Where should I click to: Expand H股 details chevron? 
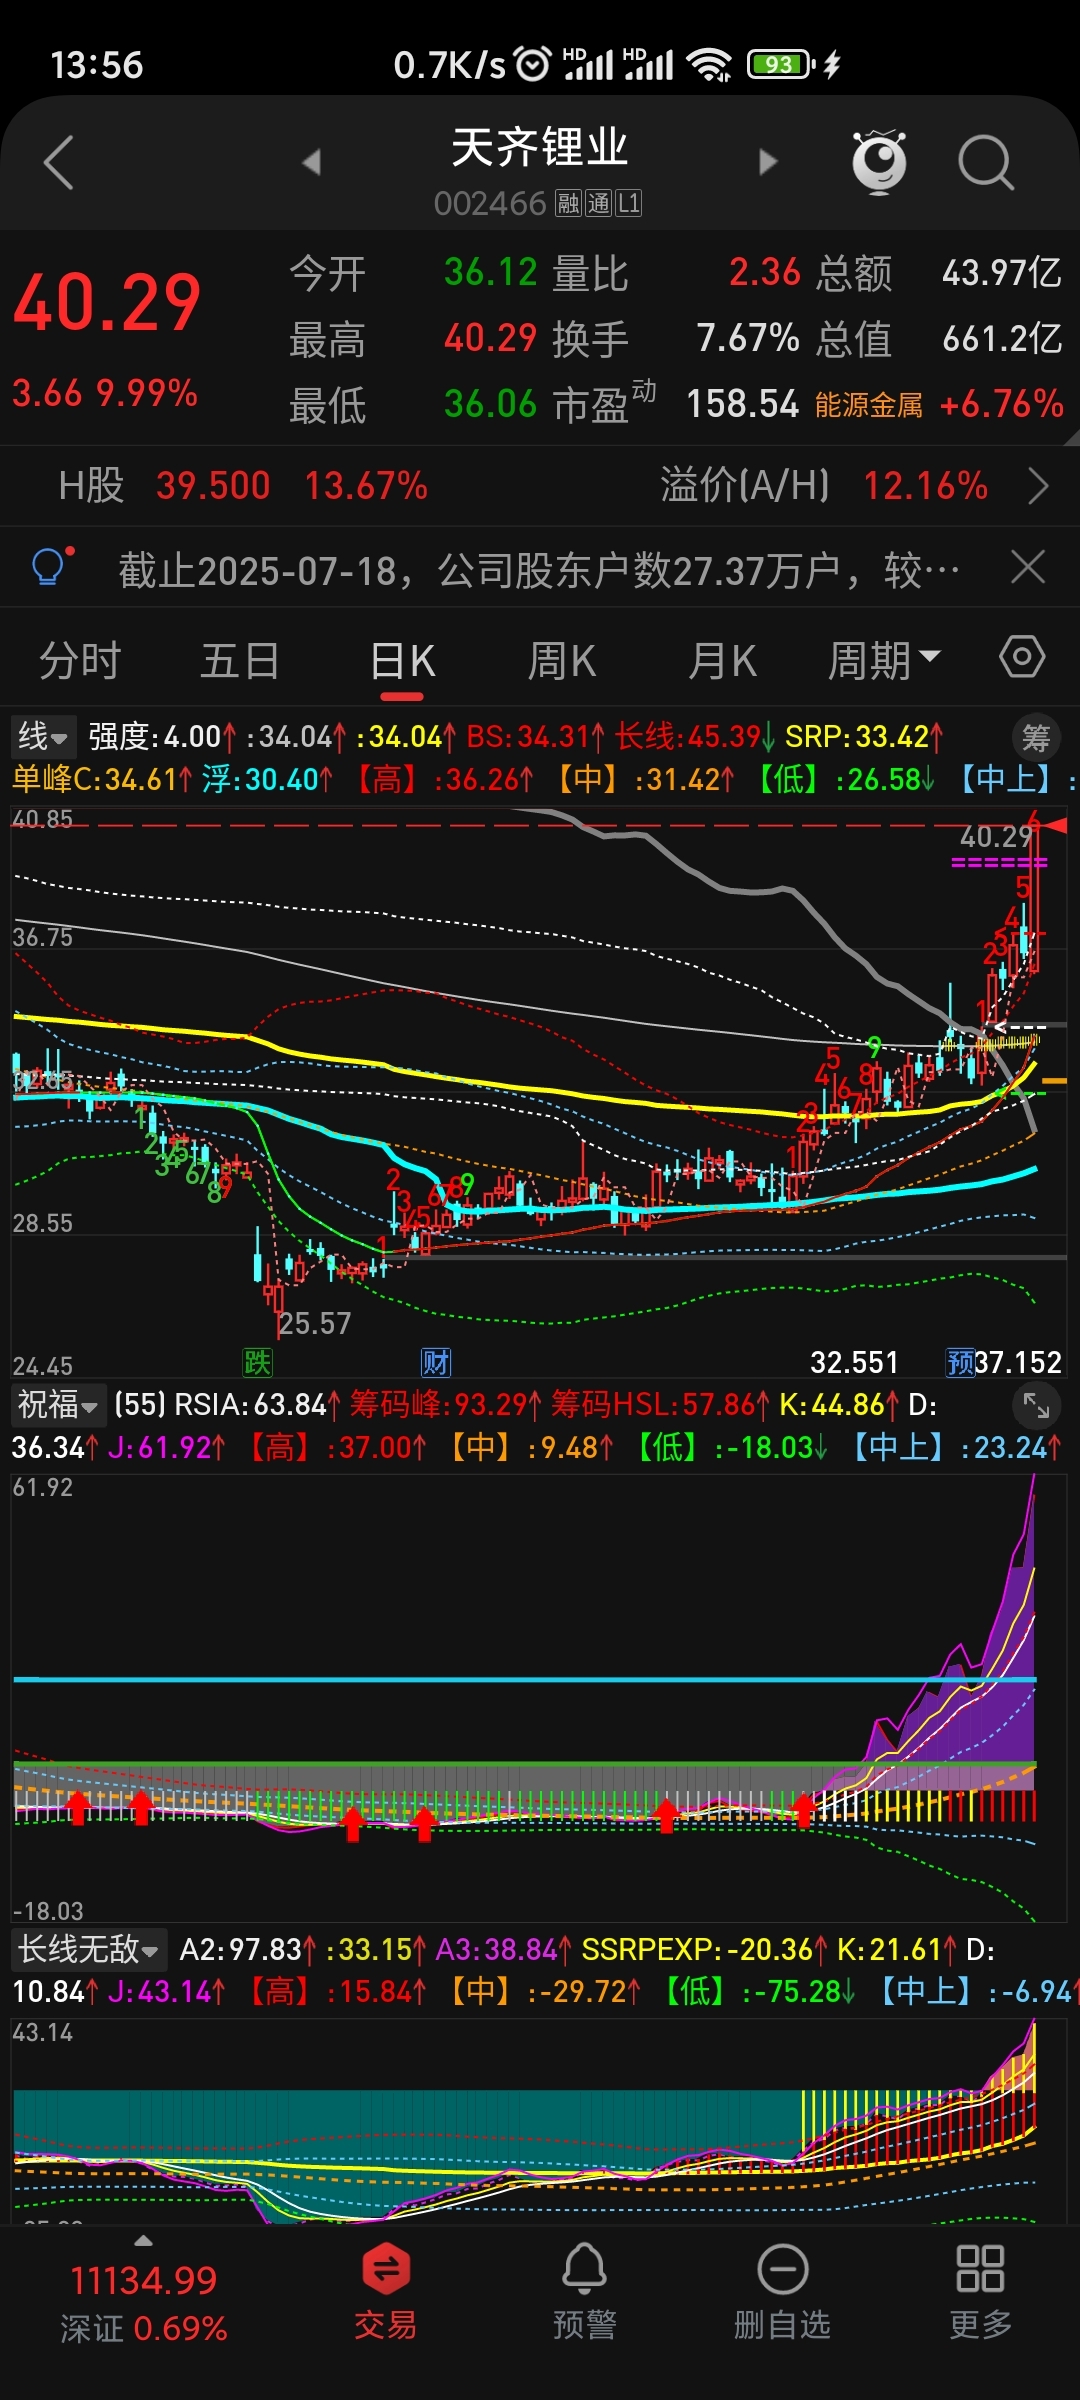pos(1038,486)
